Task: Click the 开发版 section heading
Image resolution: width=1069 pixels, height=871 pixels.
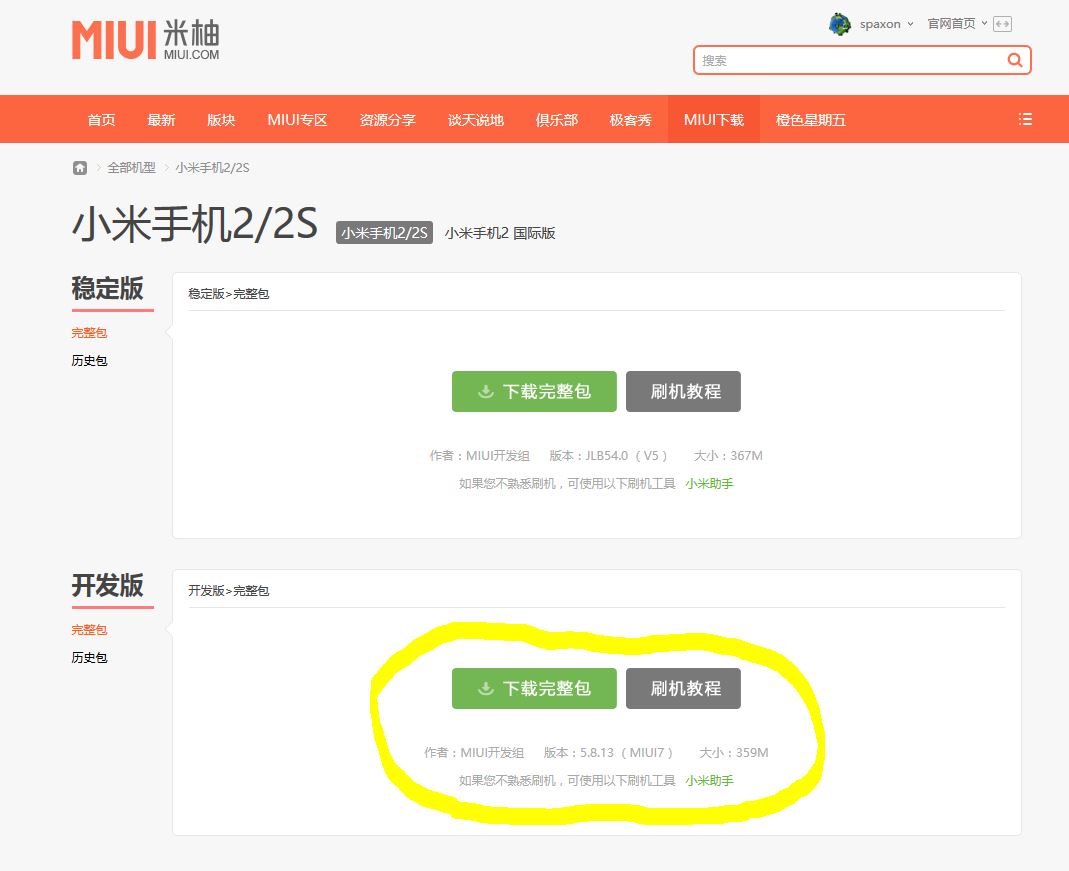Action: pyautogui.click(x=108, y=585)
